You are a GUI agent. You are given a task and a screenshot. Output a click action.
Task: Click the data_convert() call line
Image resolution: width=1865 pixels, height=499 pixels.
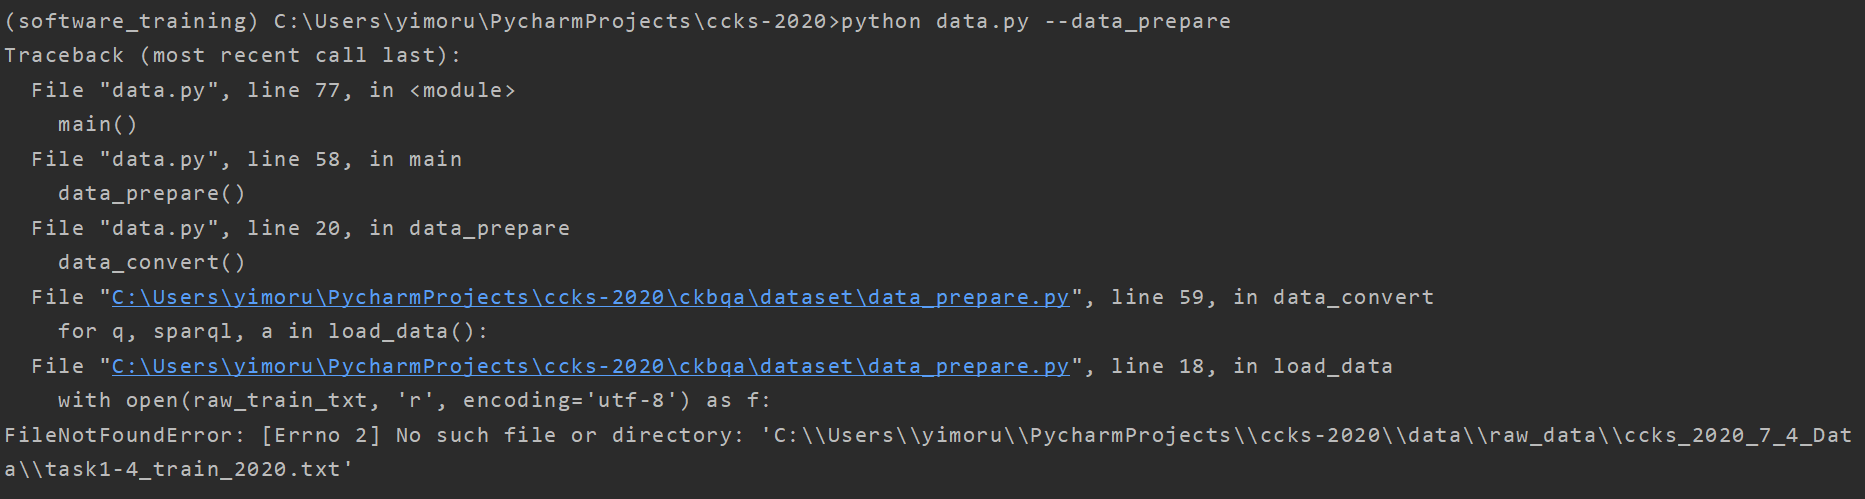[x=151, y=262]
